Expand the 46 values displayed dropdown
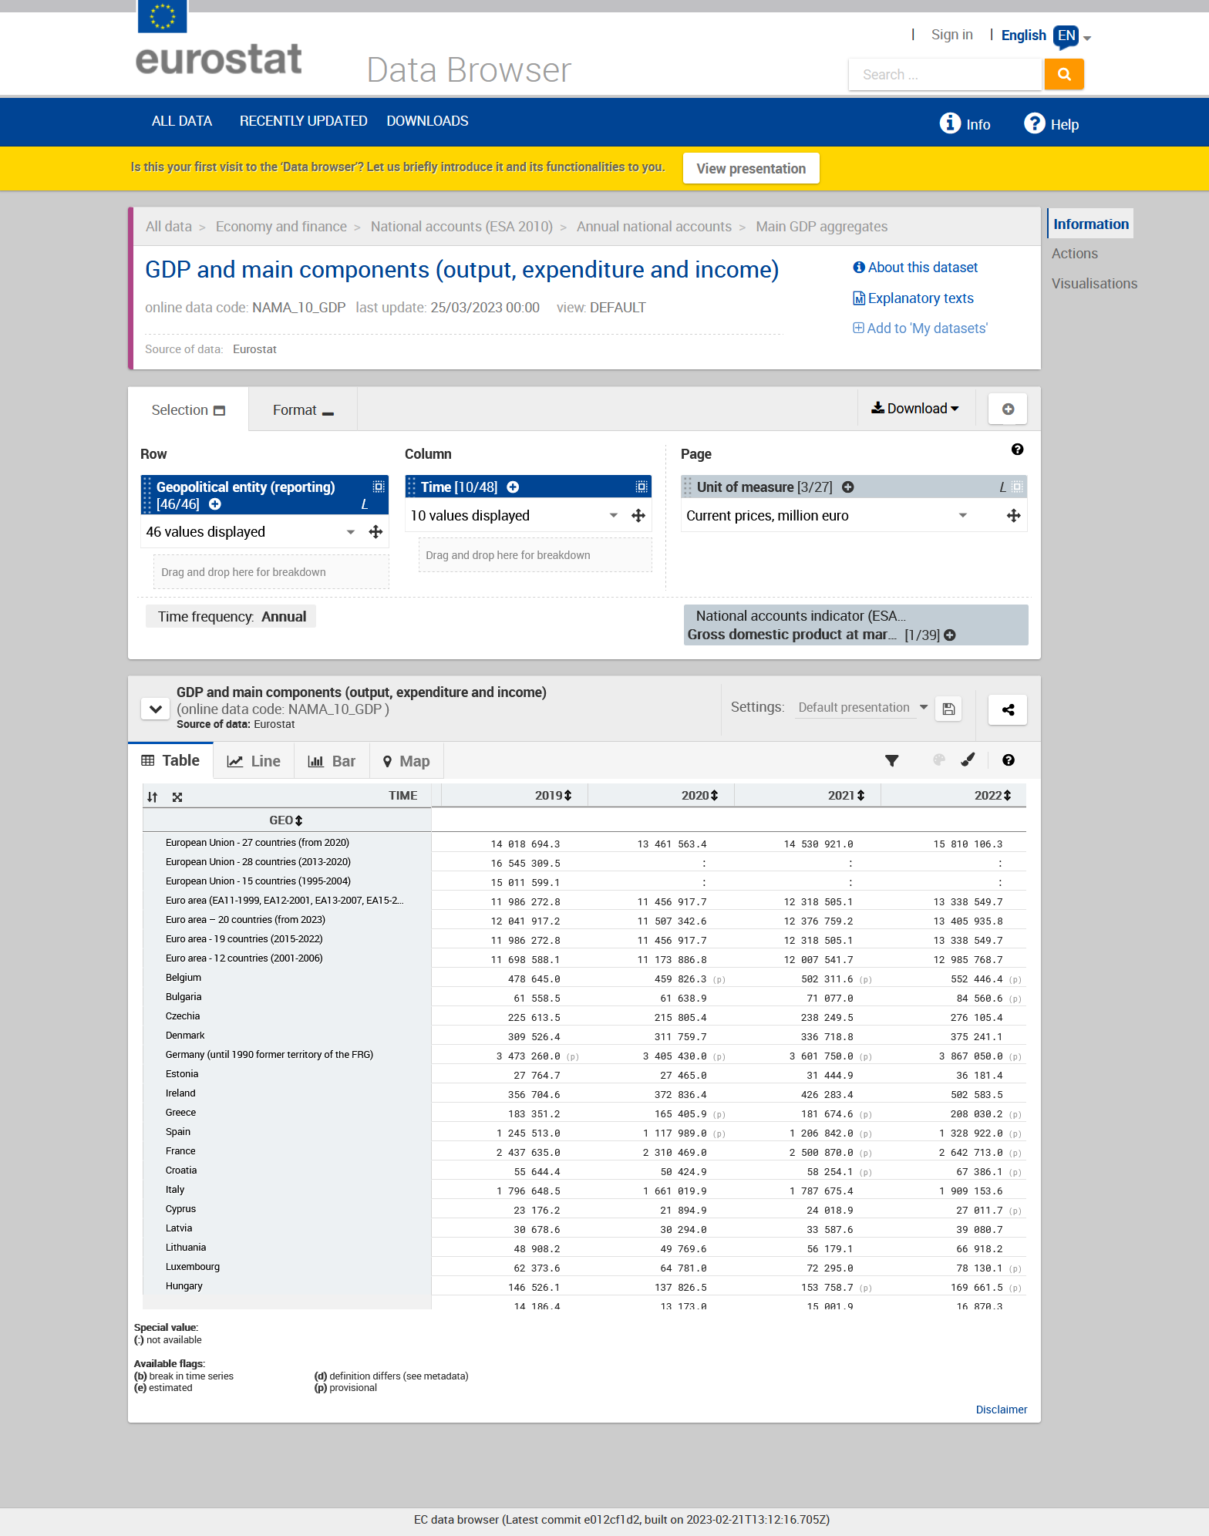 pyautogui.click(x=351, y=532)
